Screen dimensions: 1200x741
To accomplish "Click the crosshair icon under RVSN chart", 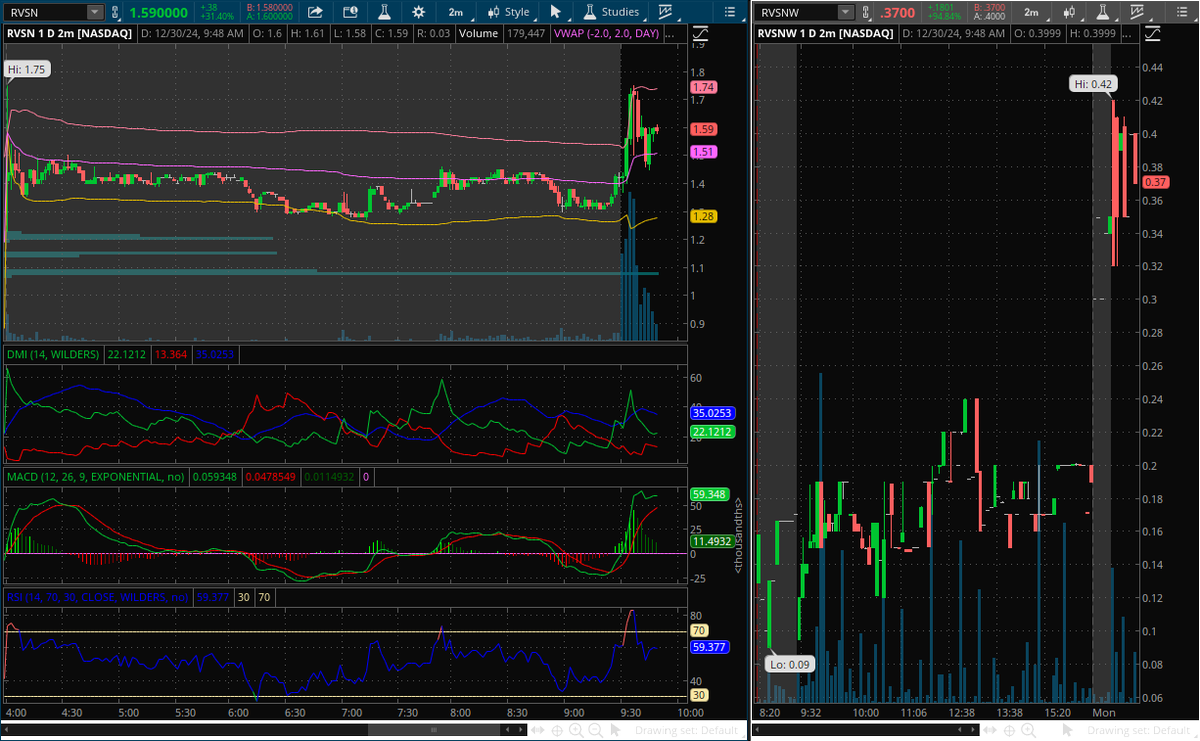I will click(557, 730).
